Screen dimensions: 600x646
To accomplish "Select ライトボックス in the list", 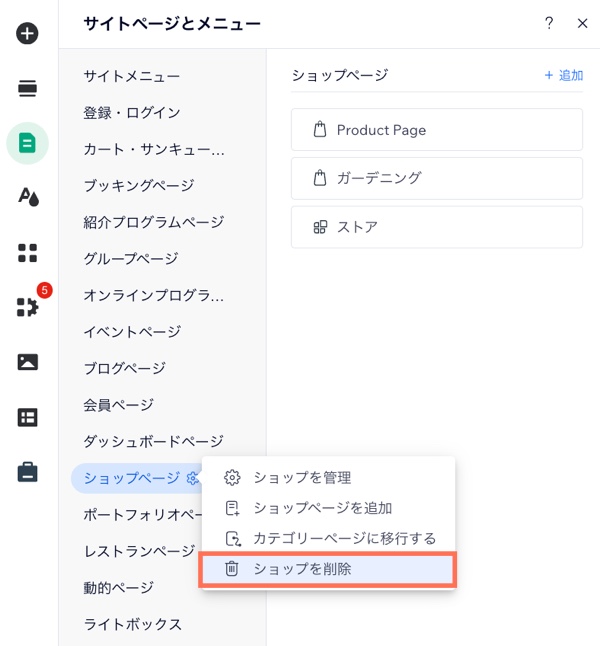I will (x=132, y=624).
